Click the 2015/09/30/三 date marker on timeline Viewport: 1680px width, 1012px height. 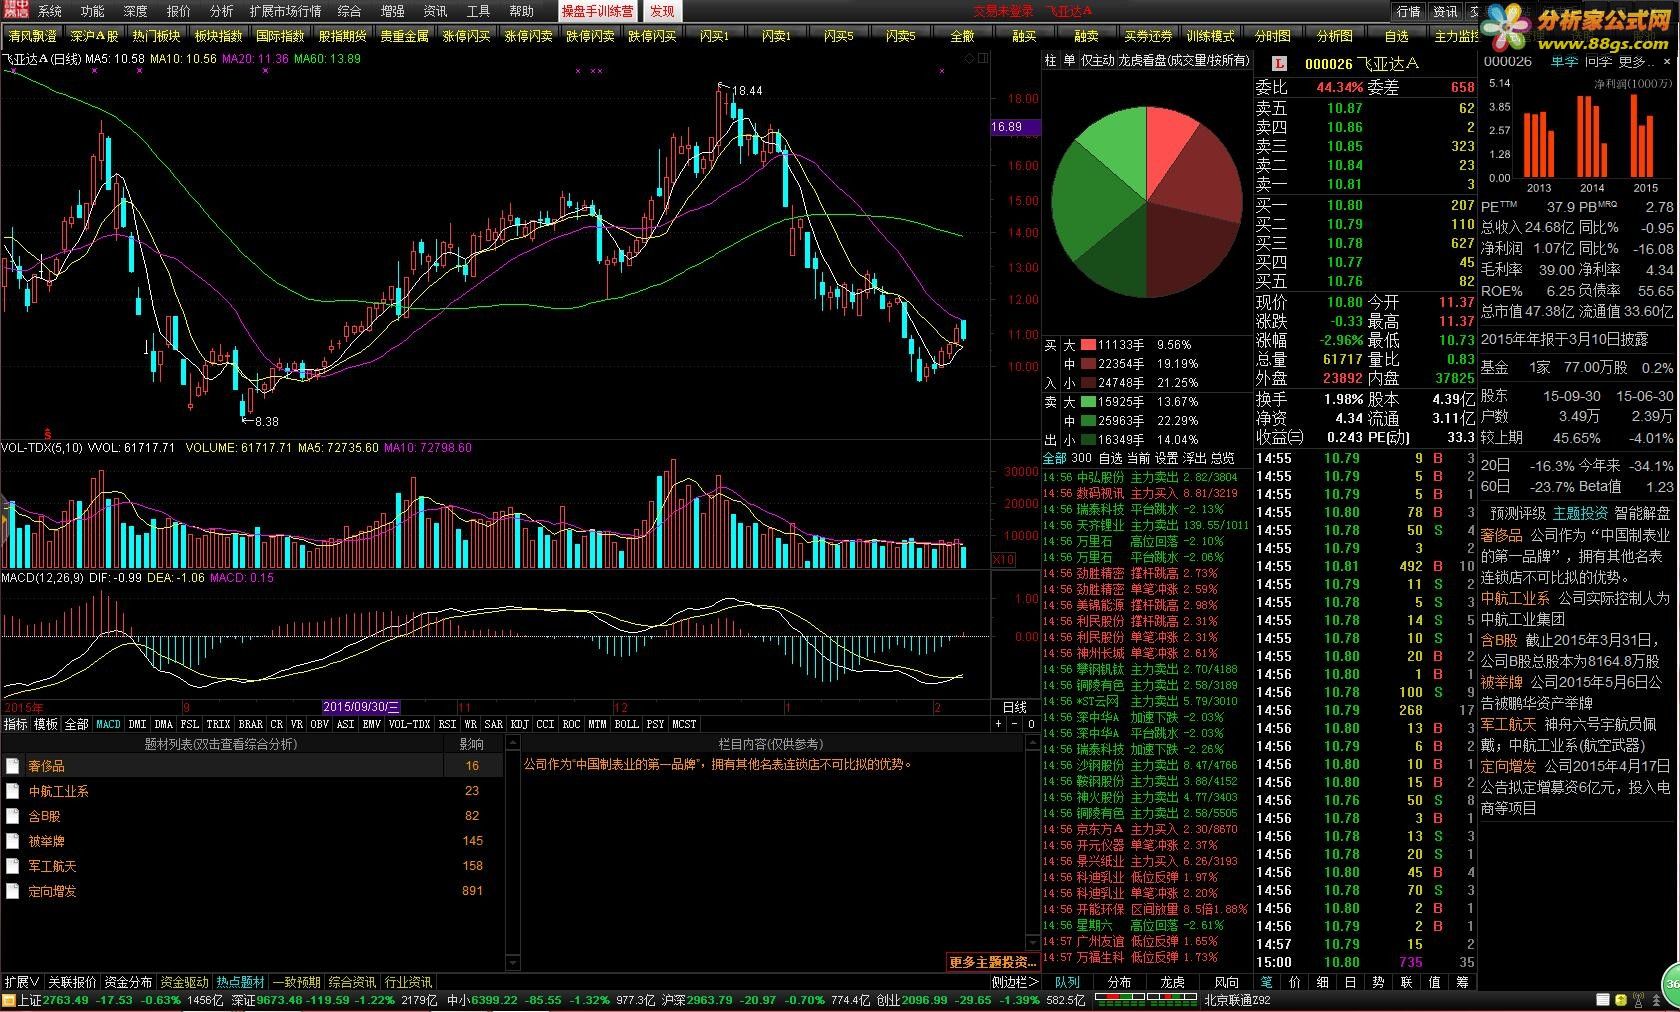click(x=361, y=707)
